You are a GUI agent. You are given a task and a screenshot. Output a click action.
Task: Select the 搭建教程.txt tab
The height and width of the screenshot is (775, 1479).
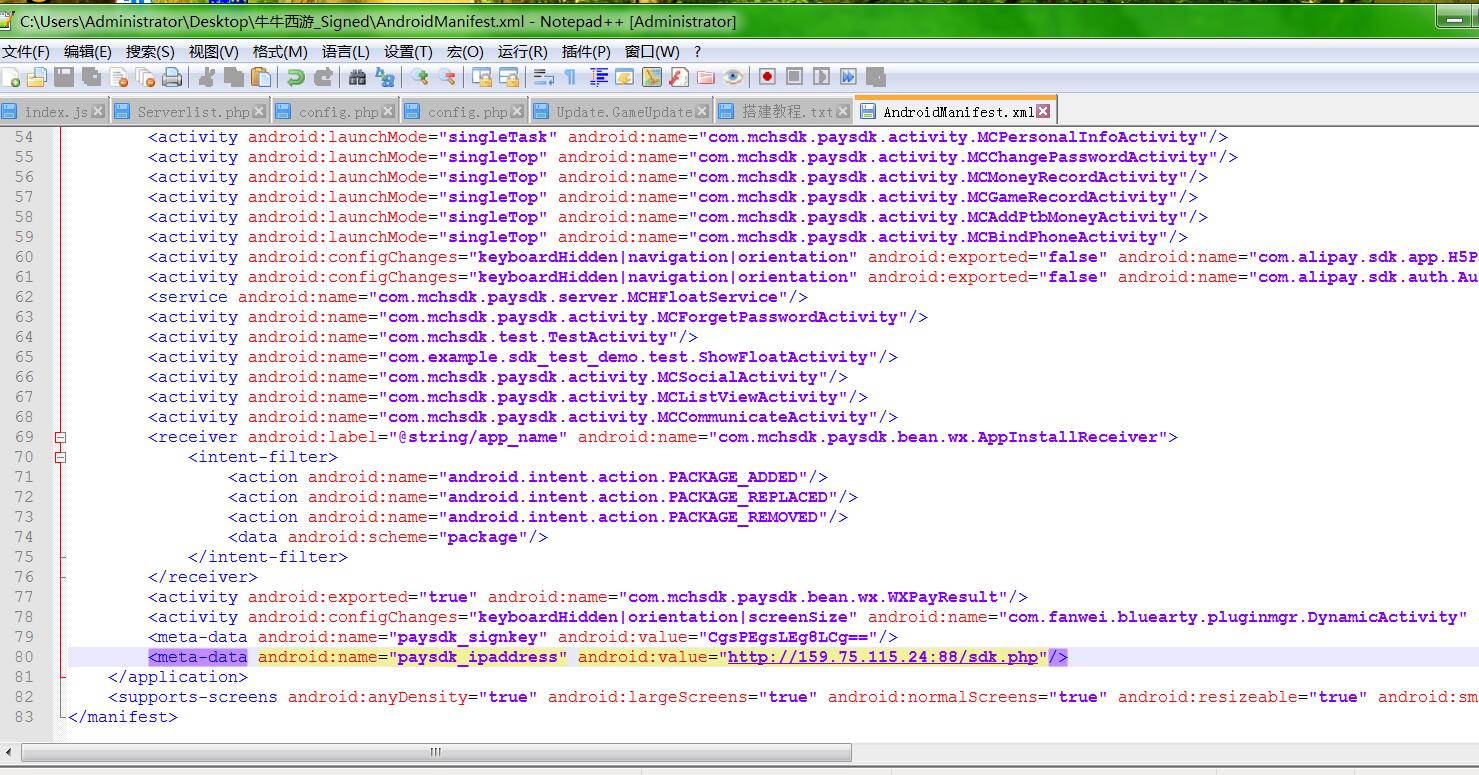pos(786,112)
